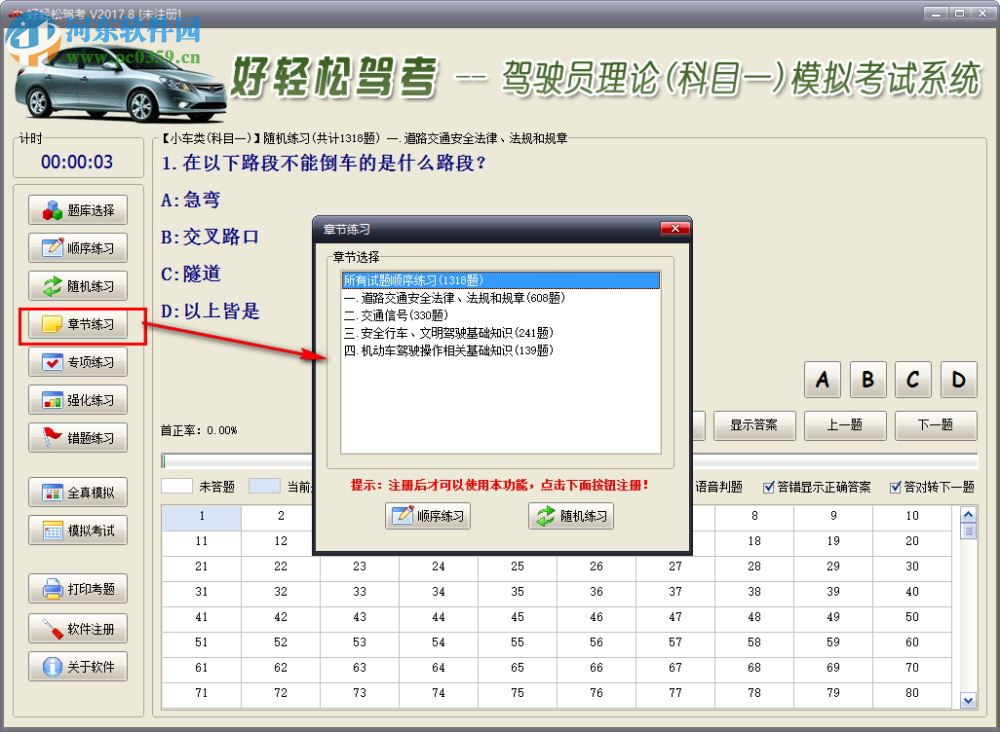The width and height of the screenshot is (1000, 732).
Task: Click the question grid scrollbar down arrow
Action: click(967, 701)
